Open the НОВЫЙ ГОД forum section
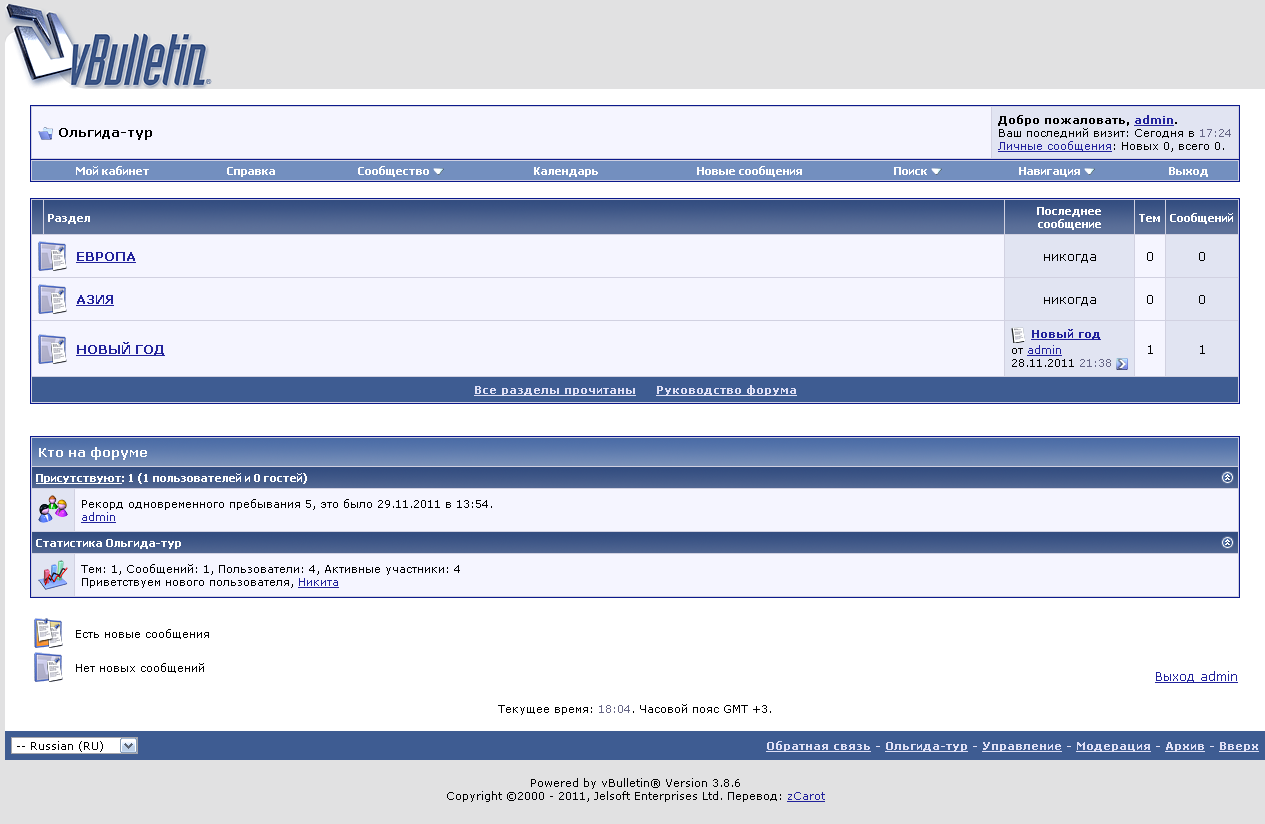The image size is (1265, 824). click(x=120, y=349)
